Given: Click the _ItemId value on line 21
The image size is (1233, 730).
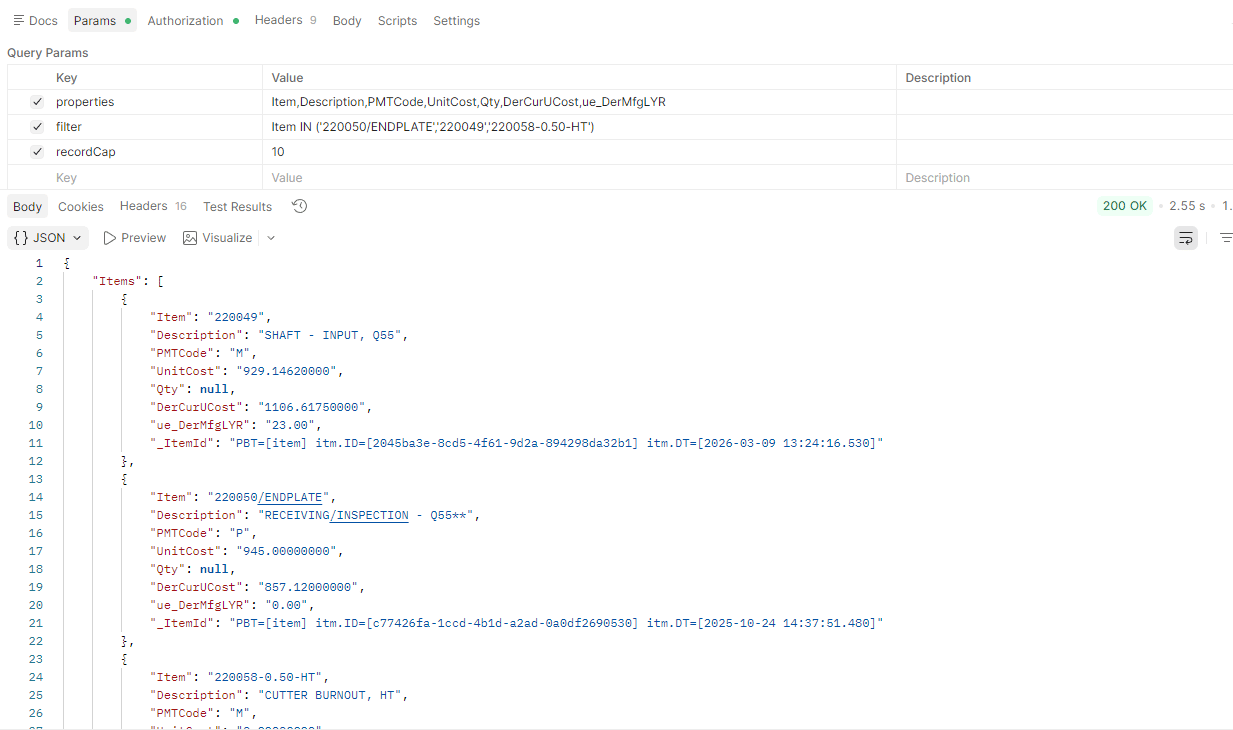Looking at the screenshot, I should (x=557, y=623).
